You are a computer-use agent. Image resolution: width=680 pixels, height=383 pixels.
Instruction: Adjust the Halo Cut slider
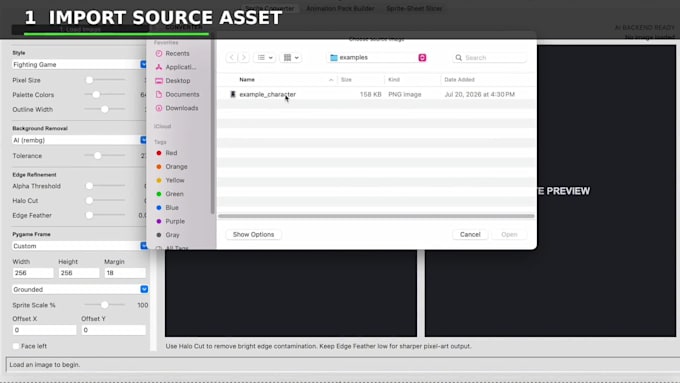pos(105,200)
